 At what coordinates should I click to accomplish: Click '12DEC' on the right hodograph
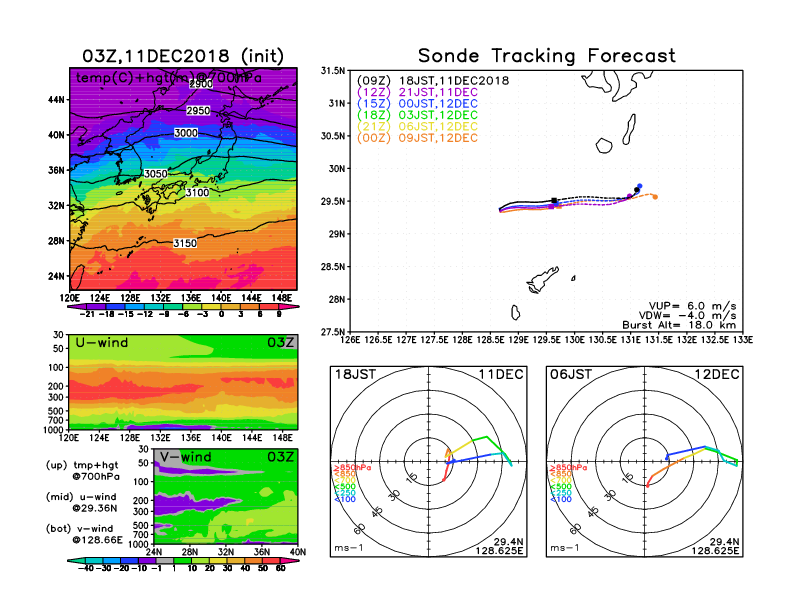click(x=717, y=375)
